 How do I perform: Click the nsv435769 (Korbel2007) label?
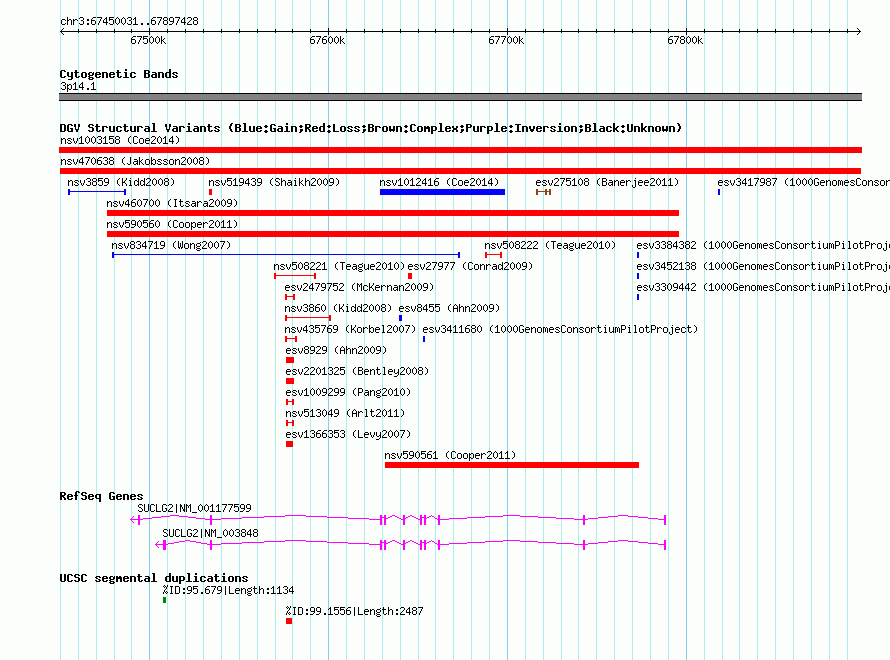click(350, 329)
